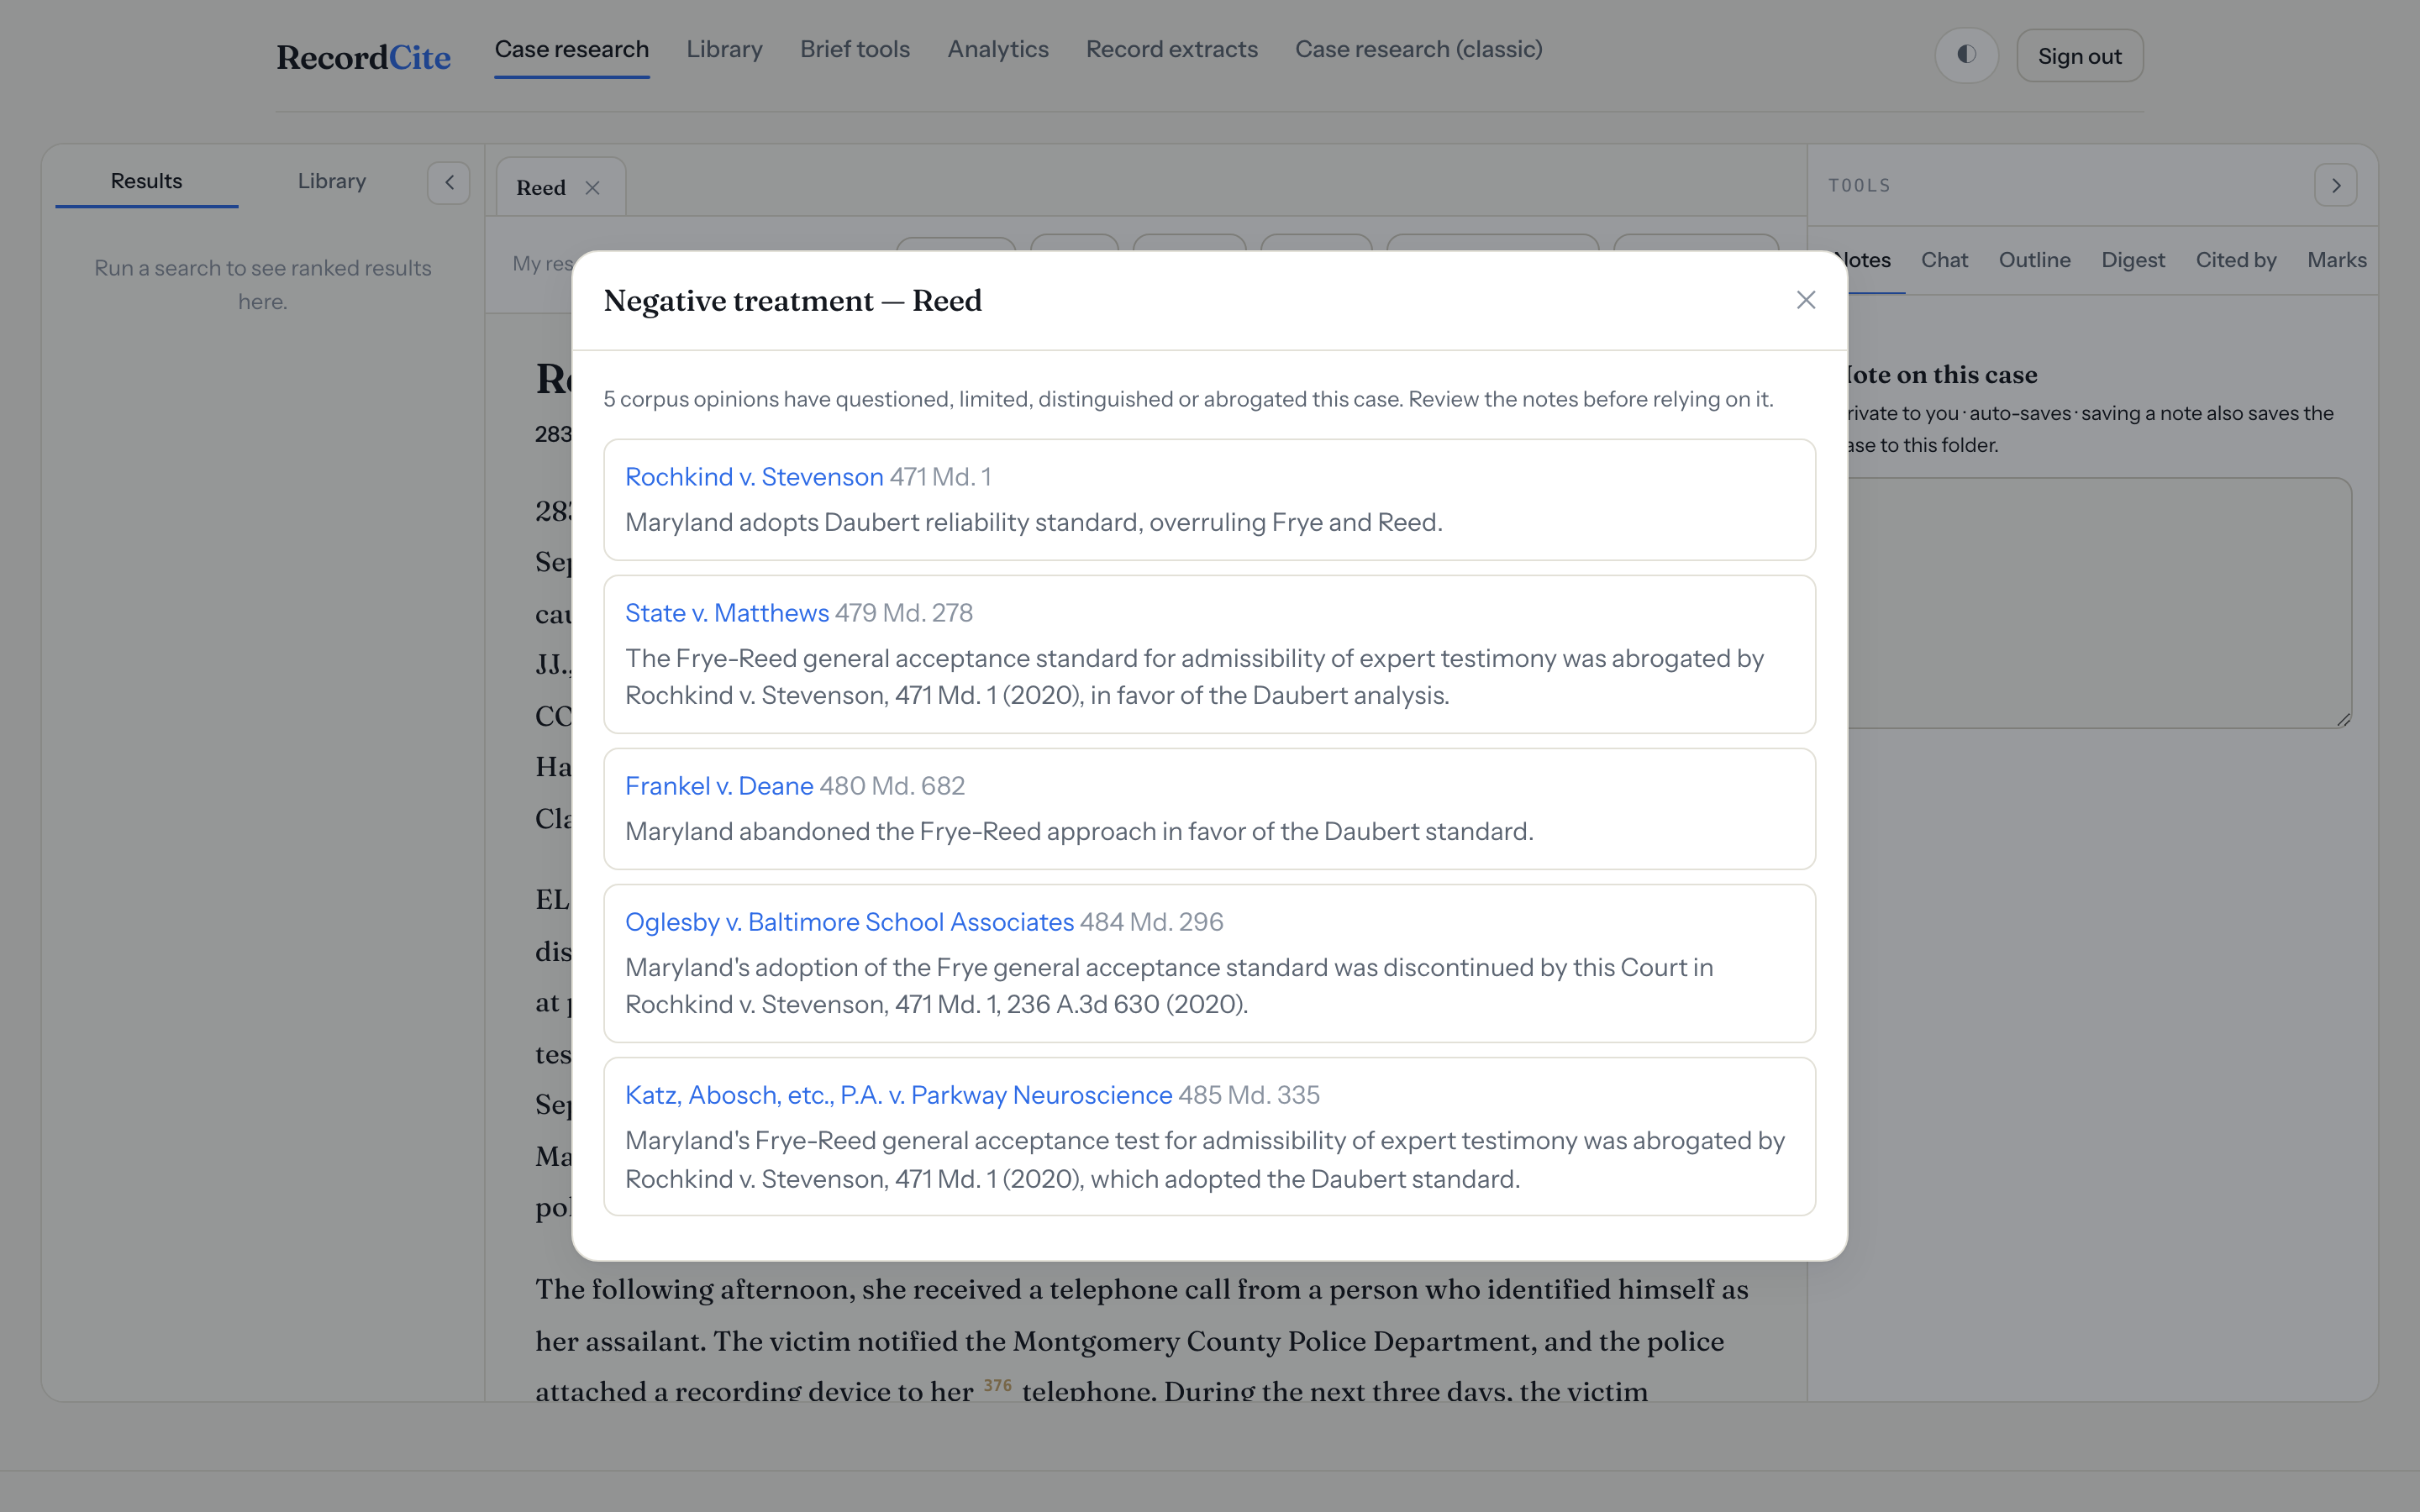This screenshot has height=1512, width=2420.
Task: Open Frankel v. Deane opinion
Action: click(x=719, y=786)
